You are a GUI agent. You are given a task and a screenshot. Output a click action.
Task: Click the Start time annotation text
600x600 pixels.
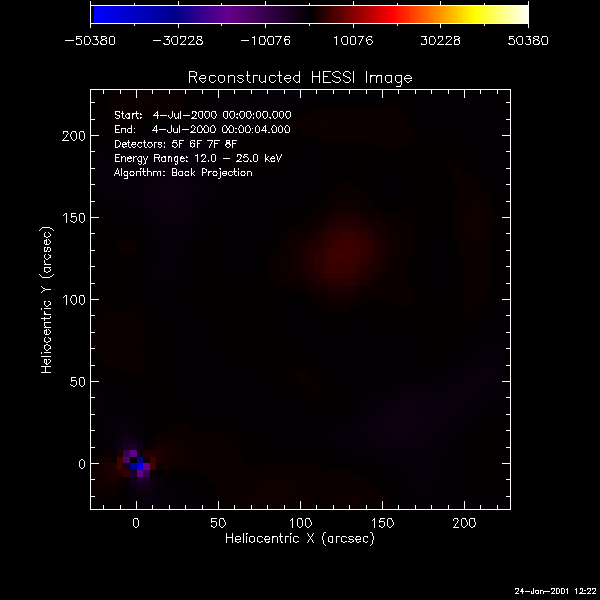coord(203,116)
